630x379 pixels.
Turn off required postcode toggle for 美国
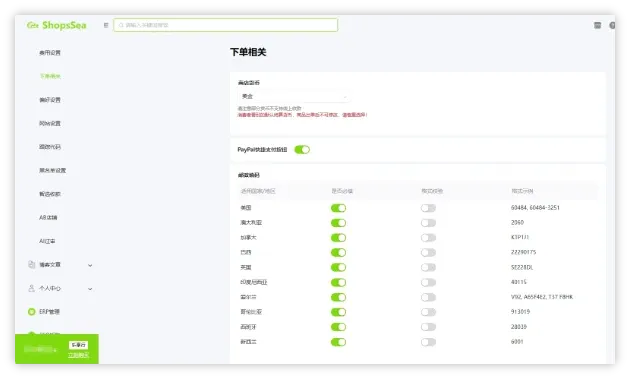[338, 208]
